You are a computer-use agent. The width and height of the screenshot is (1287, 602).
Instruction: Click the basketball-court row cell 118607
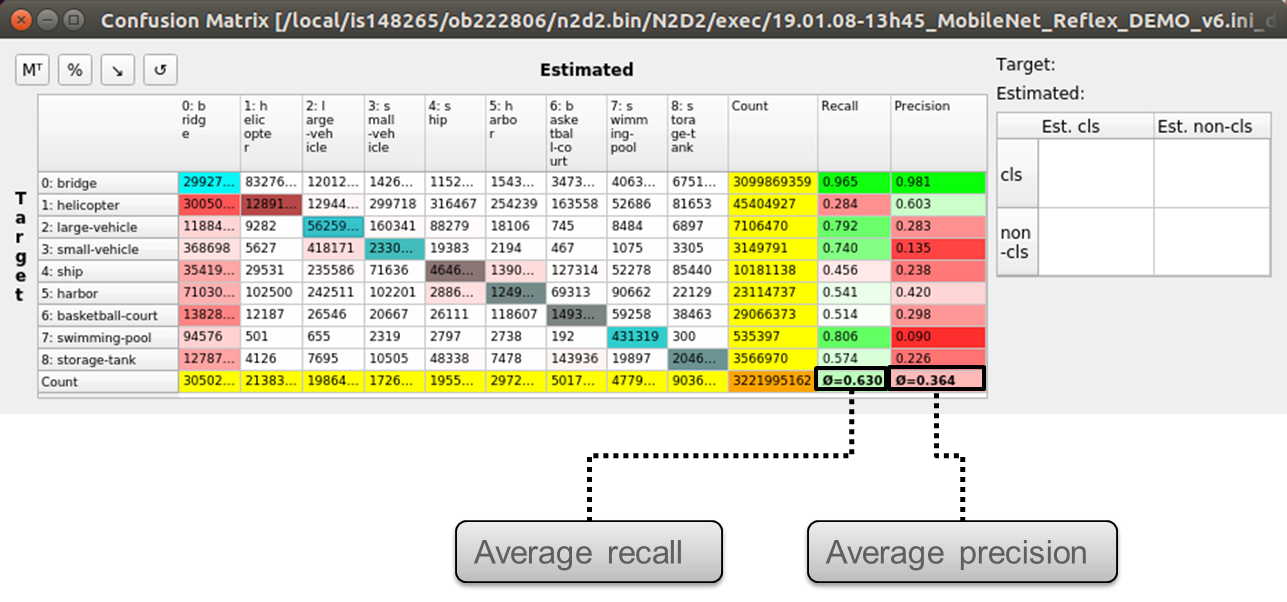tap(515, 315)
